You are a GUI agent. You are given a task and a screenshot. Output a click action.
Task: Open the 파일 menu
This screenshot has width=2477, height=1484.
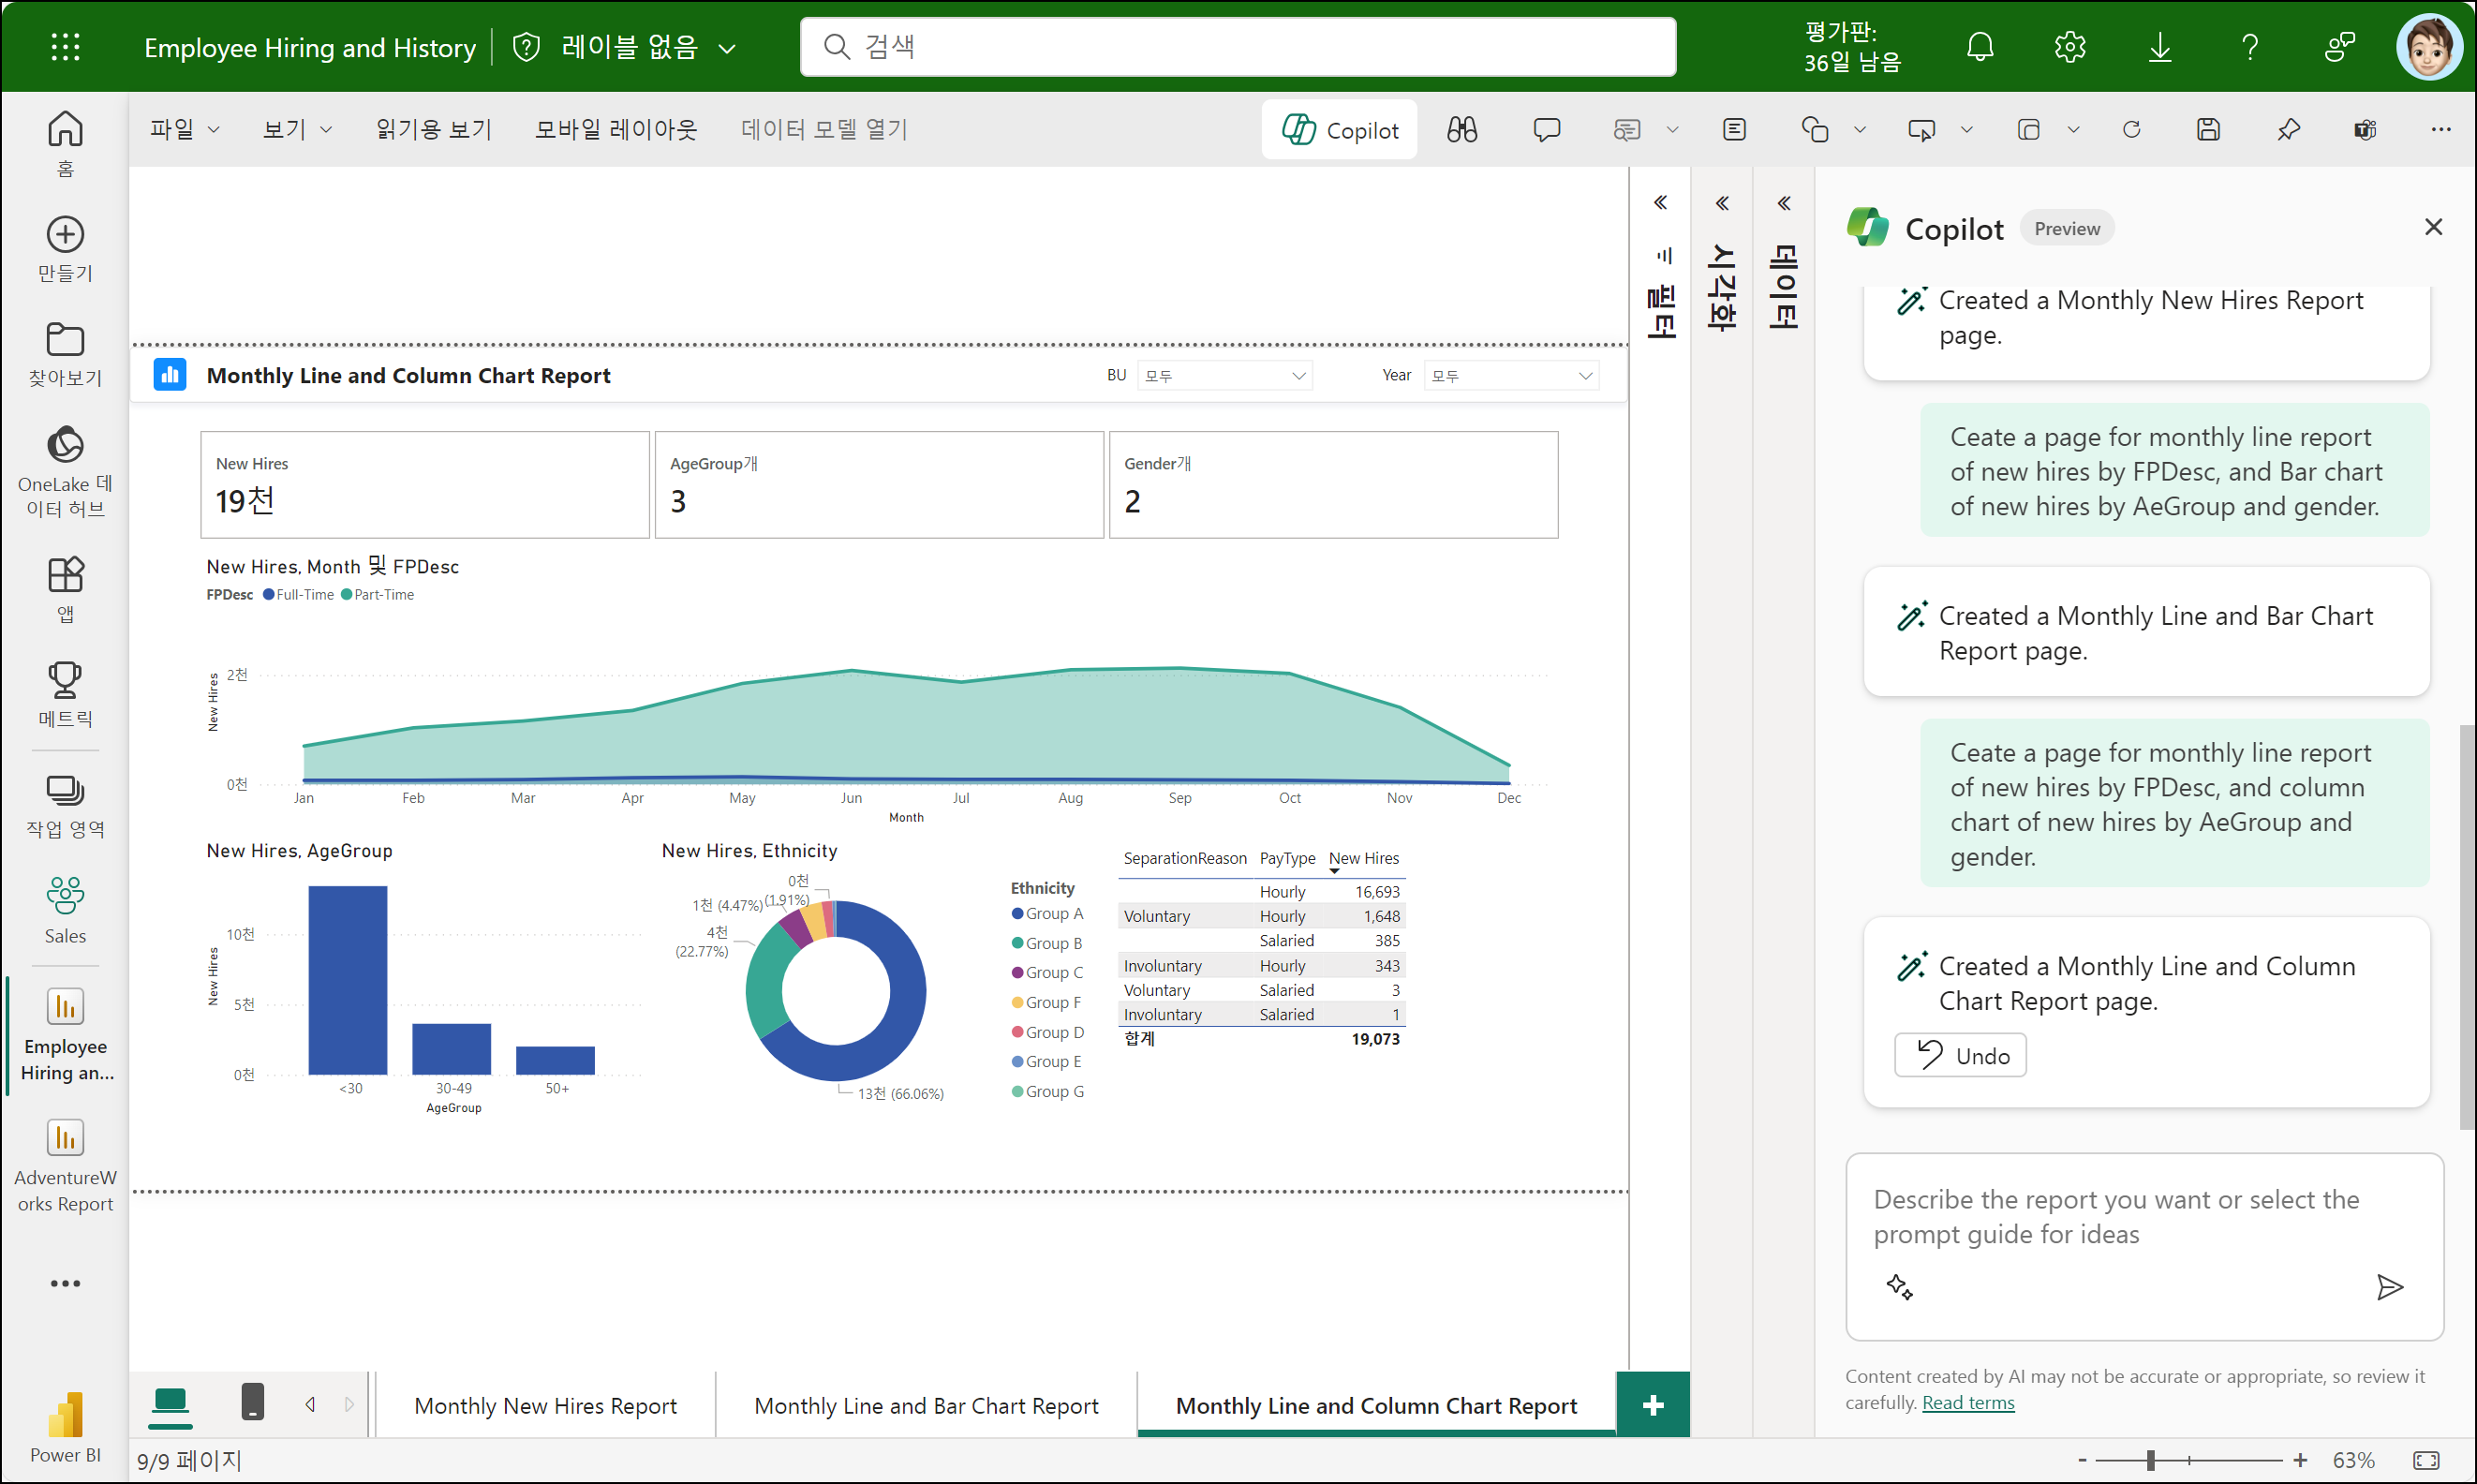[x=183, y=130]
